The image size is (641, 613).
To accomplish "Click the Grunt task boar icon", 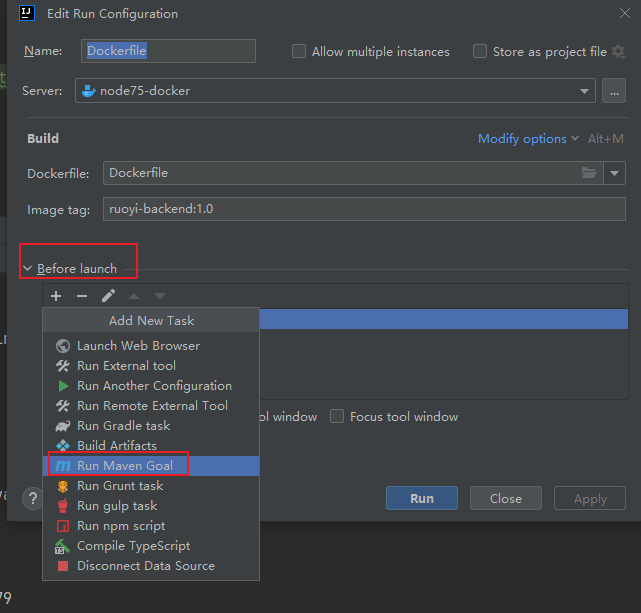I will pyautogui.click(x=63, y=486).
